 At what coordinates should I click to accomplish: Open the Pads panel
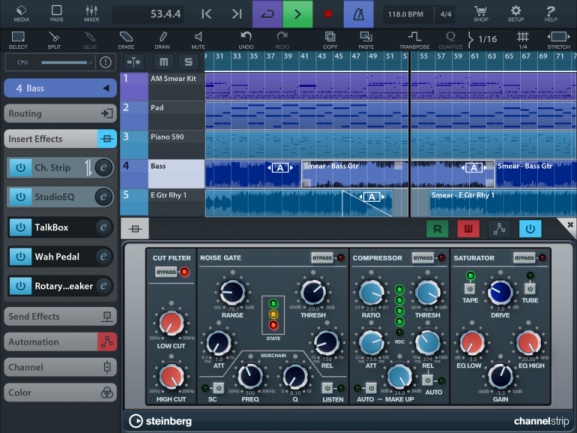(x=56, y=14)
